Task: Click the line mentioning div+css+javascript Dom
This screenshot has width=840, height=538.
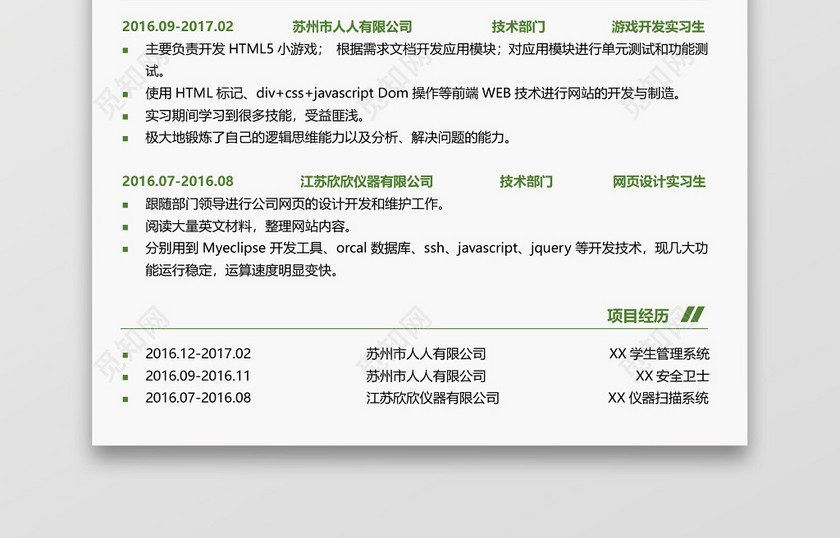Action: [x=413, y=93]
